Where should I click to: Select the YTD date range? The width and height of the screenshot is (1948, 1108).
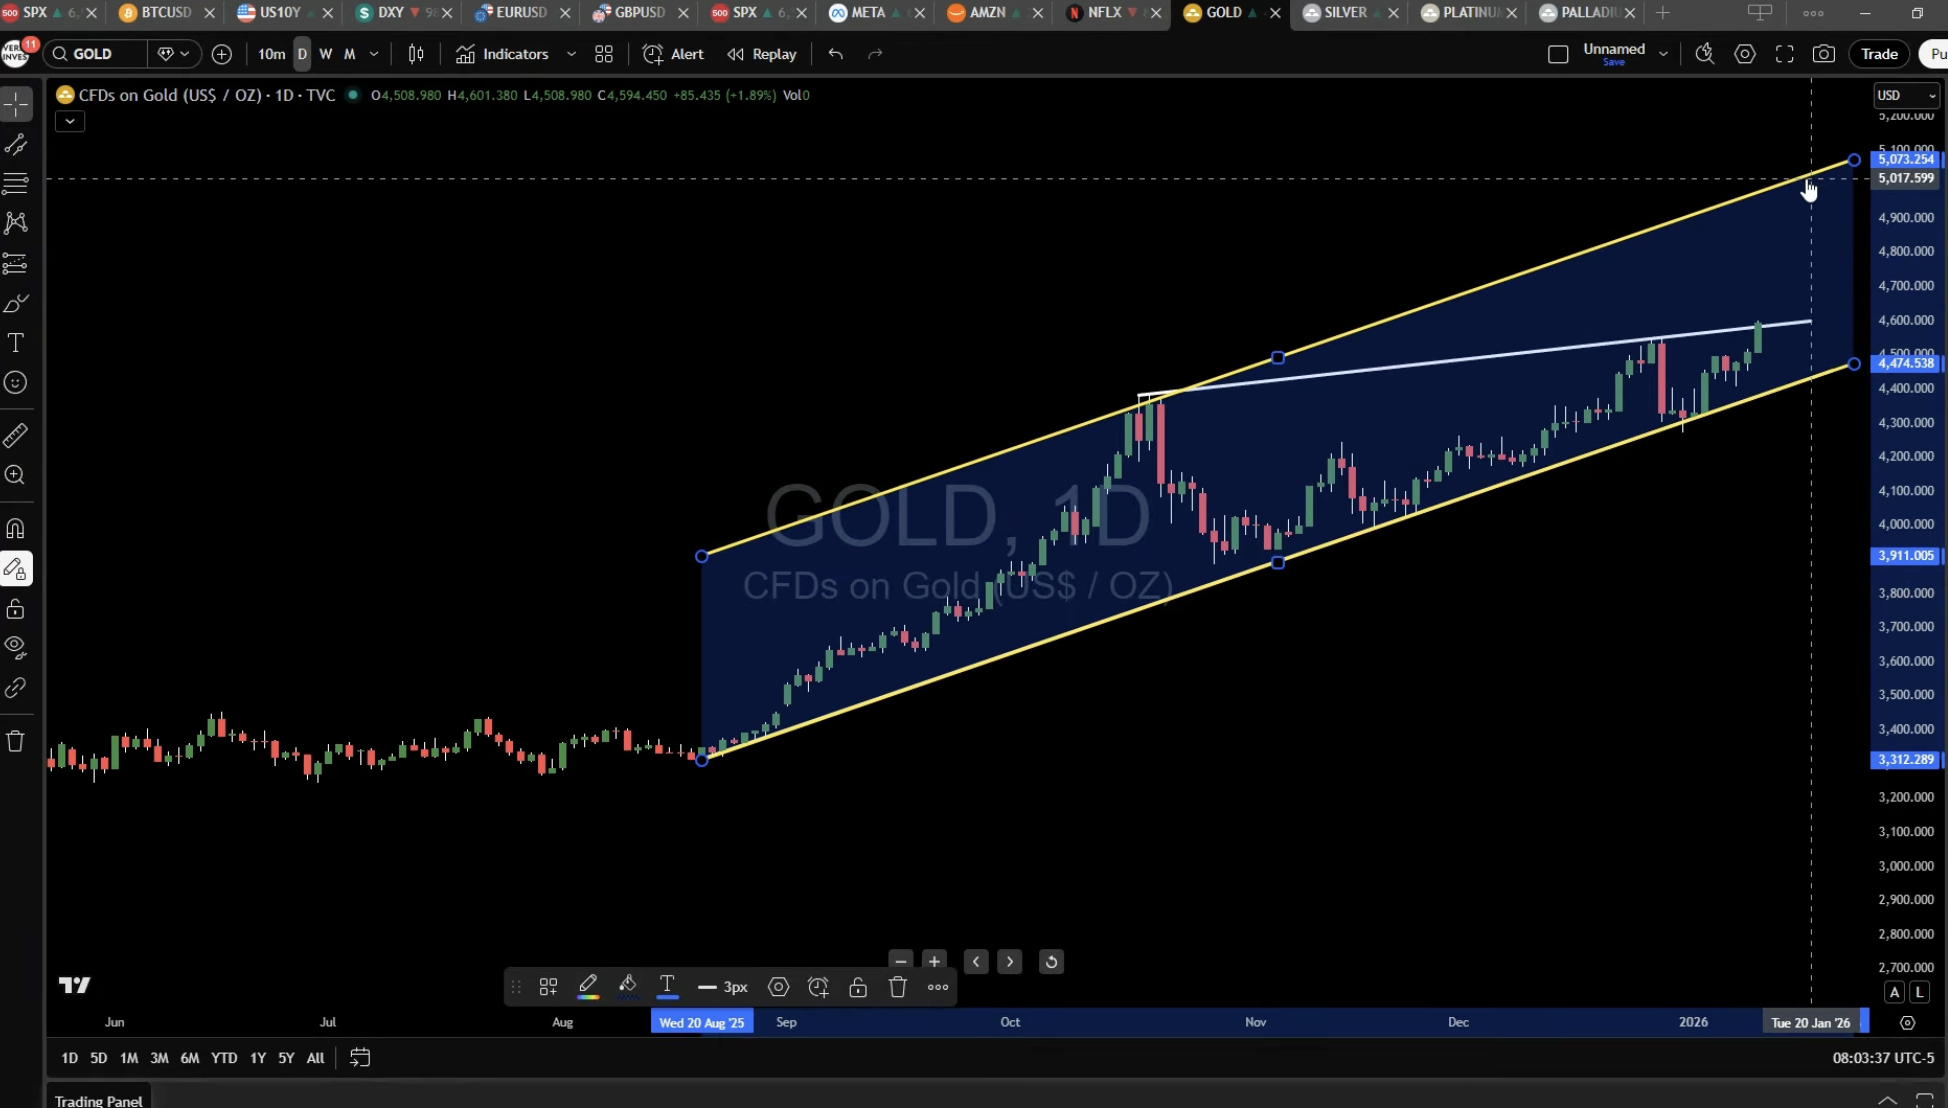point(224,1058)
